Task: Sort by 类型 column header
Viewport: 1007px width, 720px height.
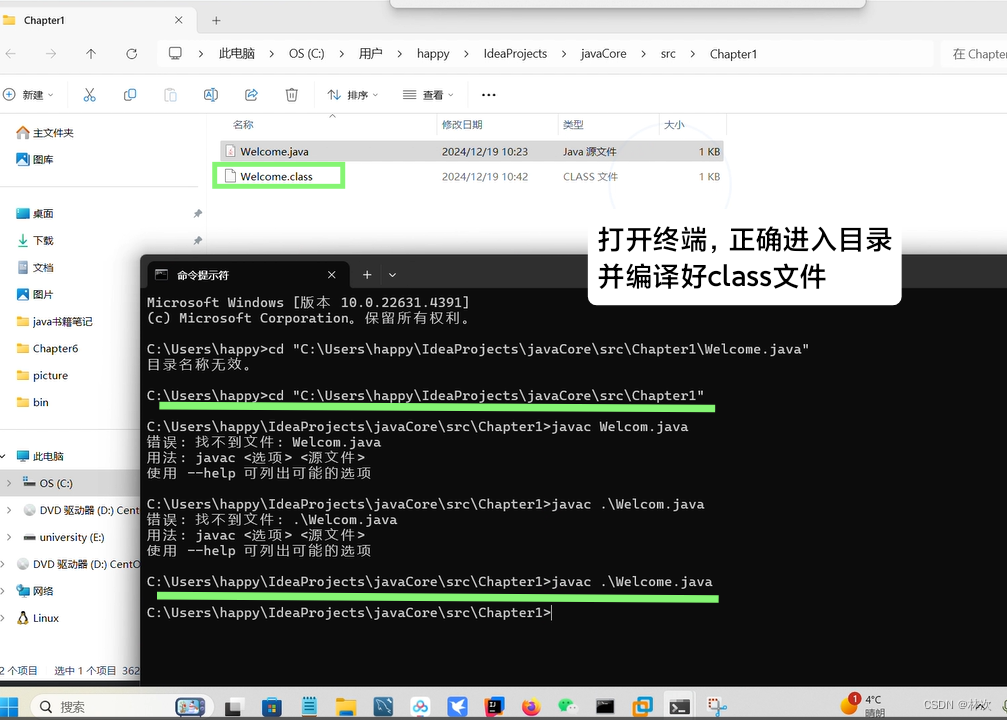Action: click(x=573, y=125)
